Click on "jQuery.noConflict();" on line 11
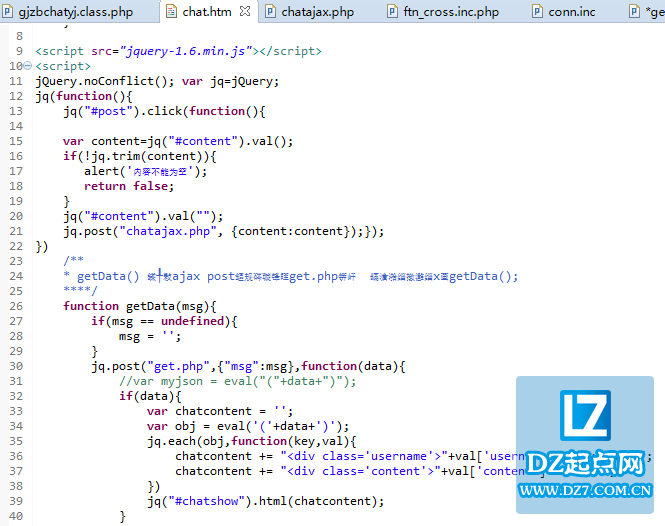Screen dimensions: 665x526 (105, 81)
